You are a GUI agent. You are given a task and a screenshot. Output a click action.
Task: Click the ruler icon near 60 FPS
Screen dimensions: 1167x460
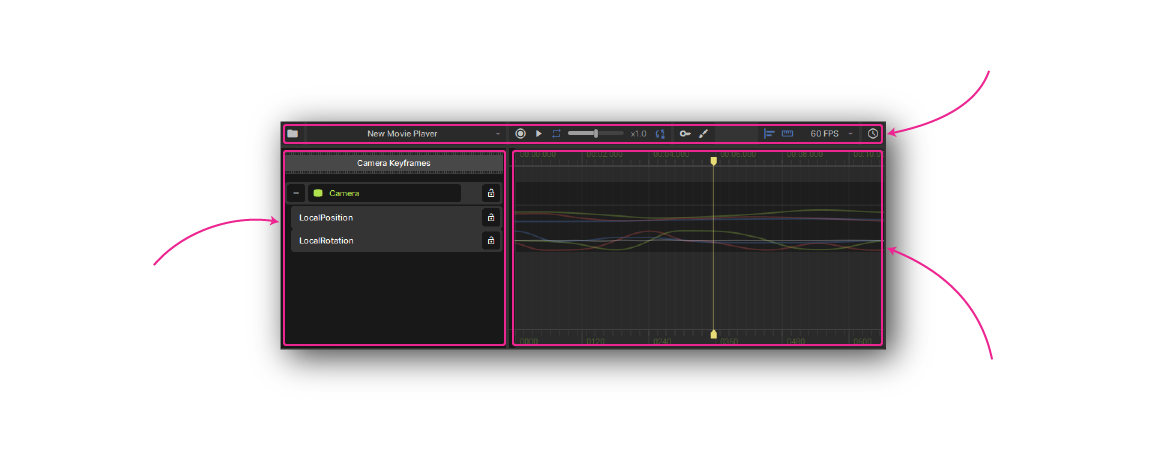click(x=787, y=133)
